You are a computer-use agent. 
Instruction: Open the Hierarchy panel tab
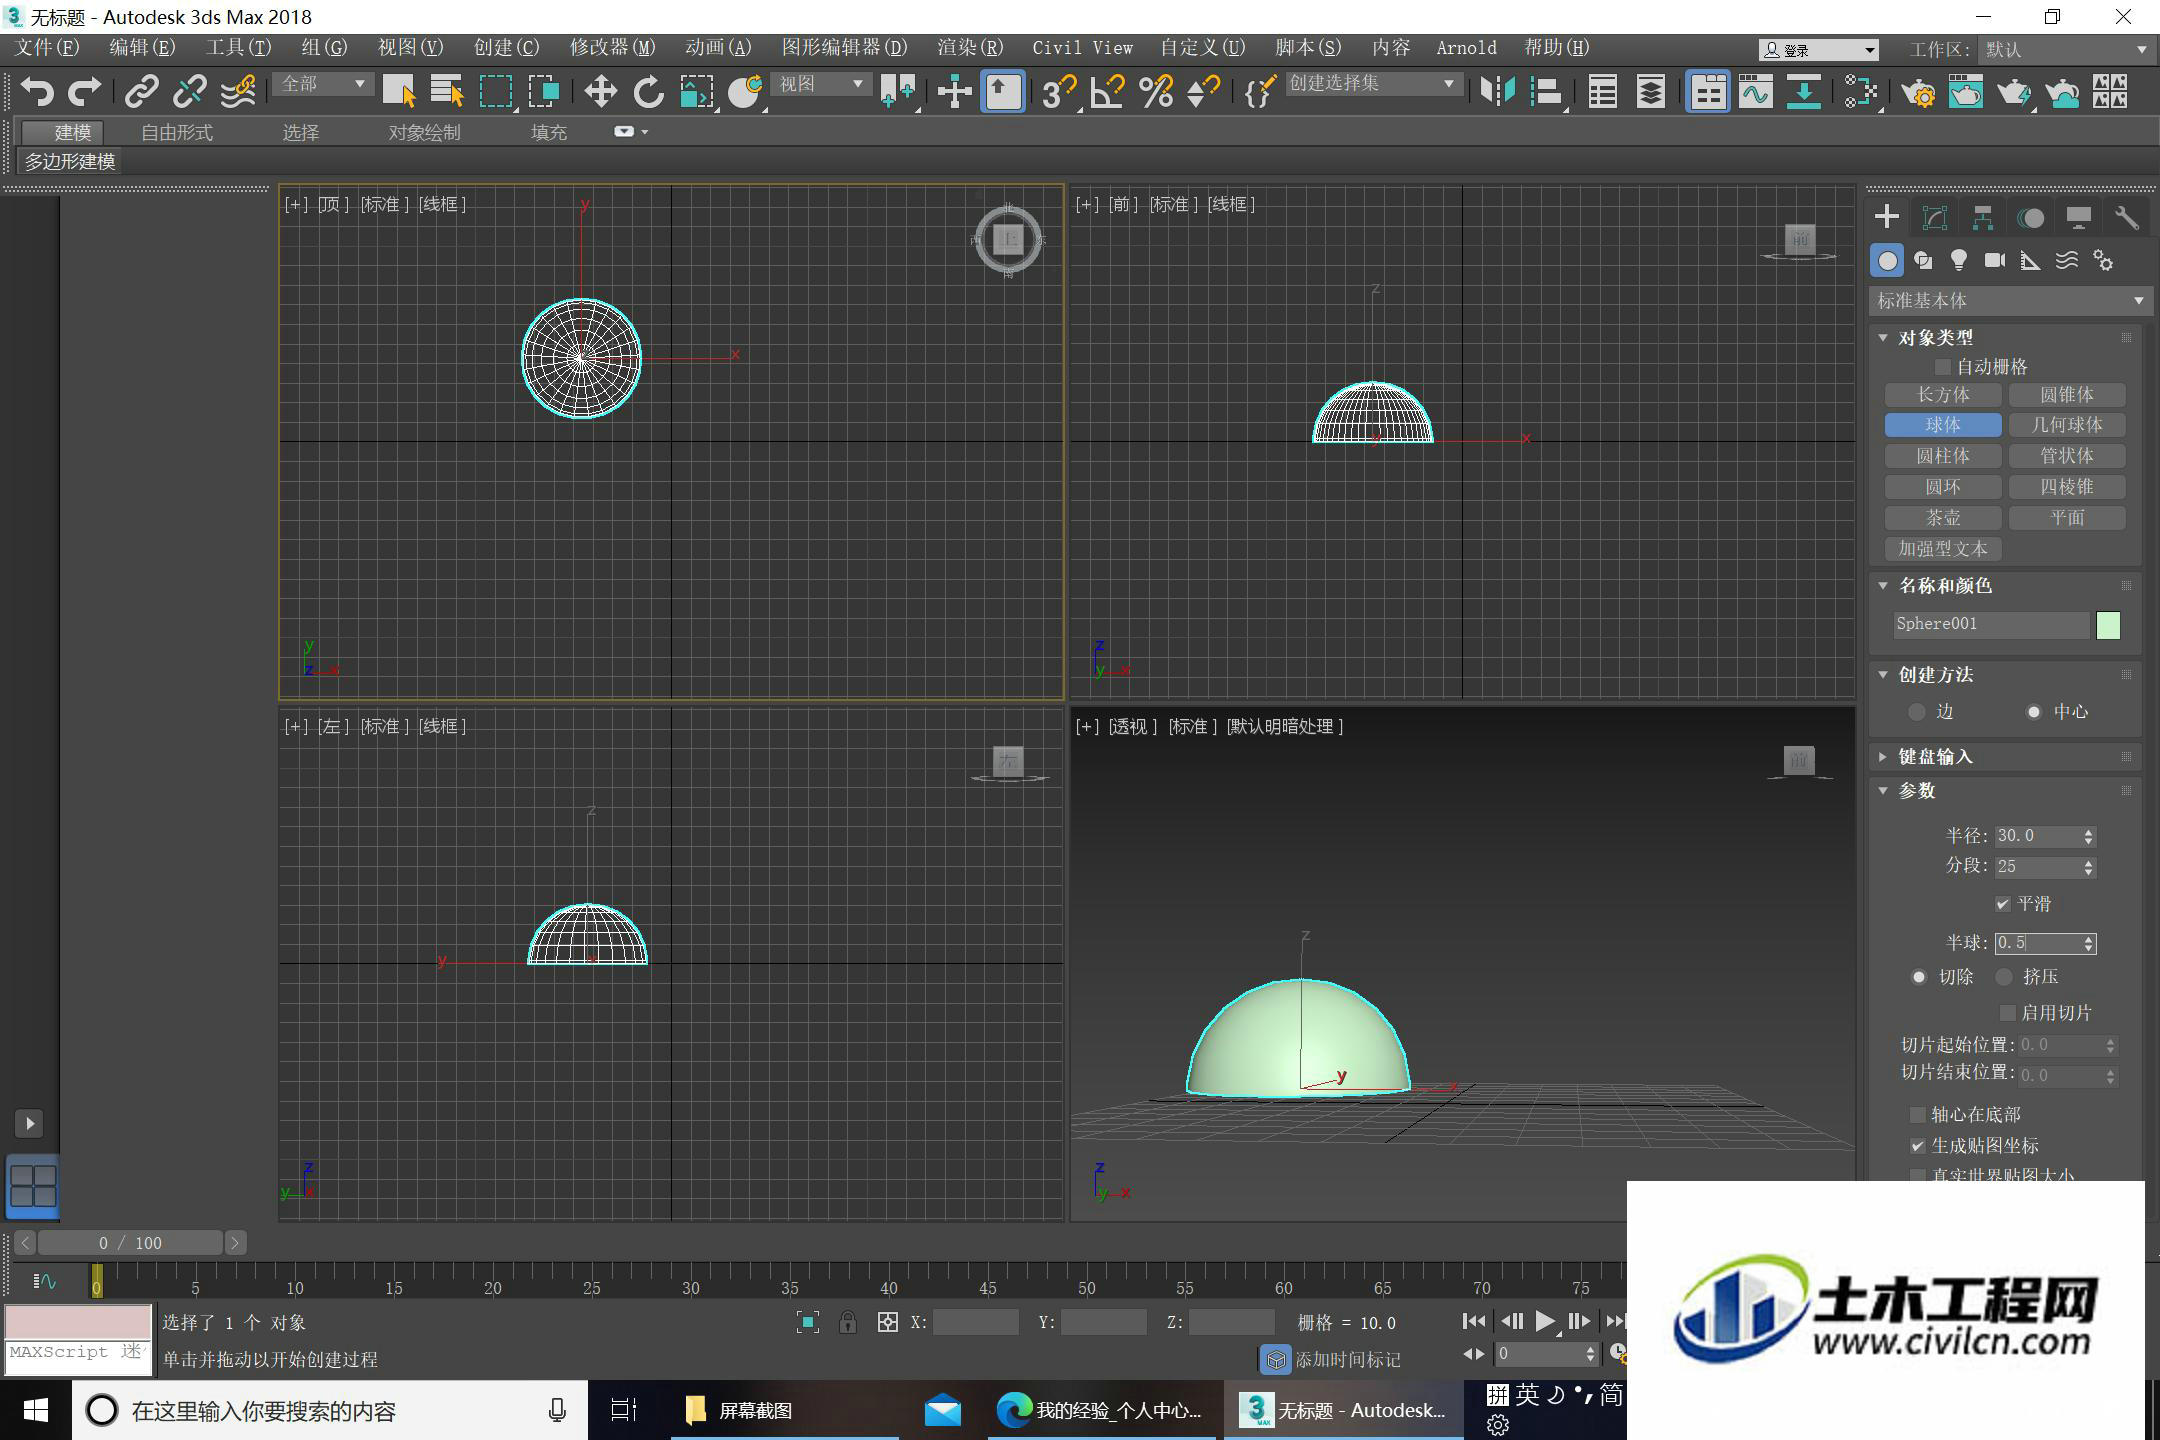[1983, 217]
